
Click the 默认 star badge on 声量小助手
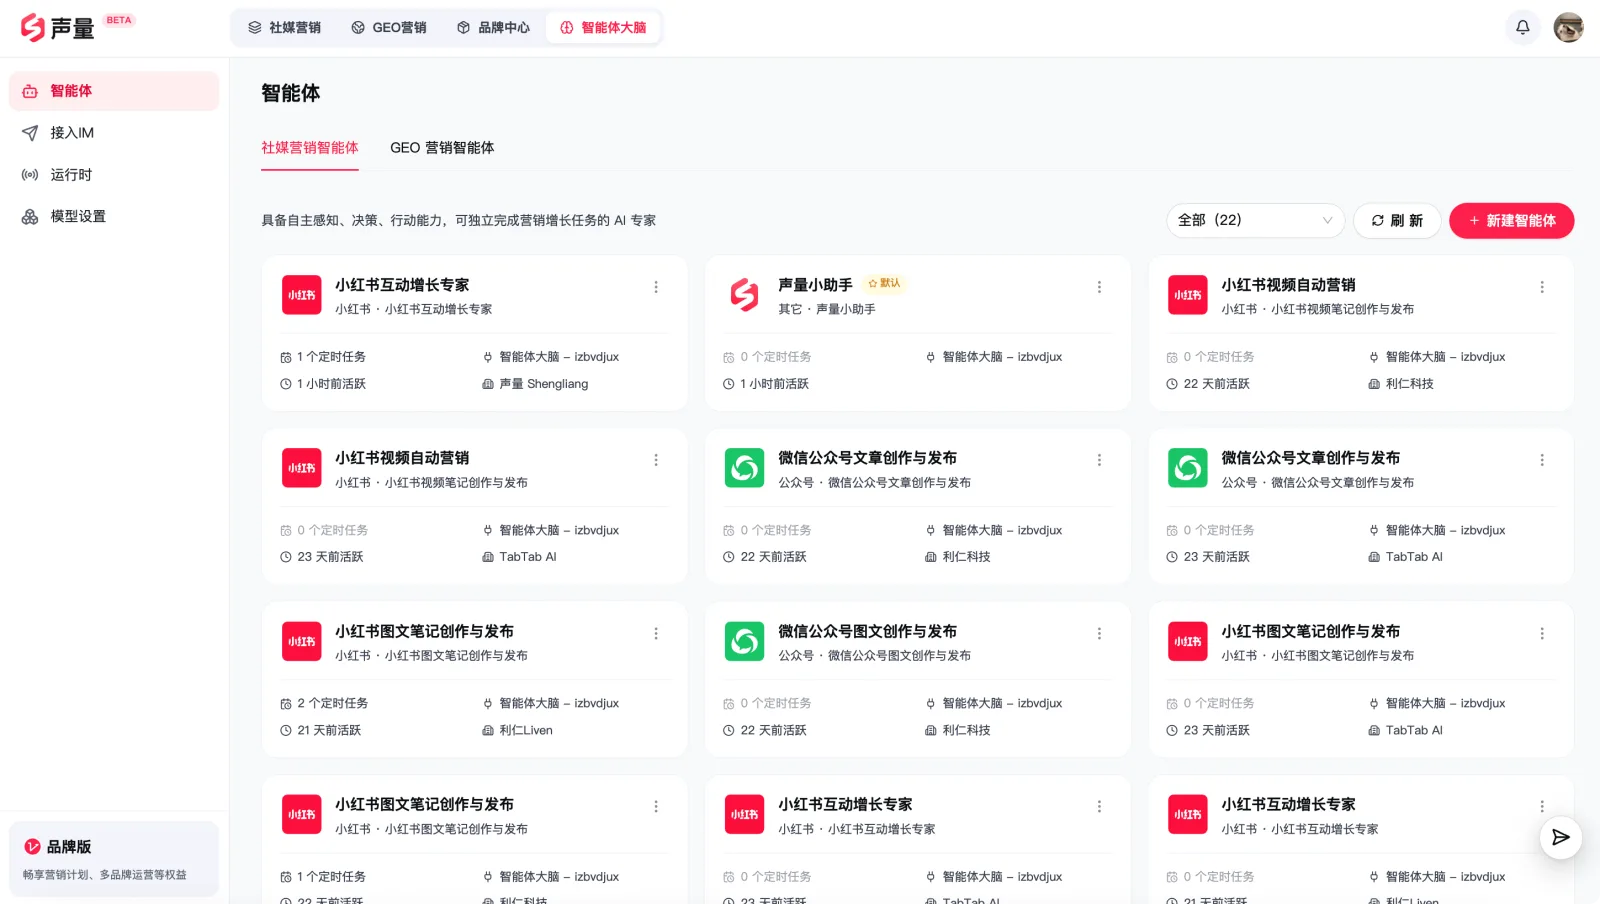point(884,283)
